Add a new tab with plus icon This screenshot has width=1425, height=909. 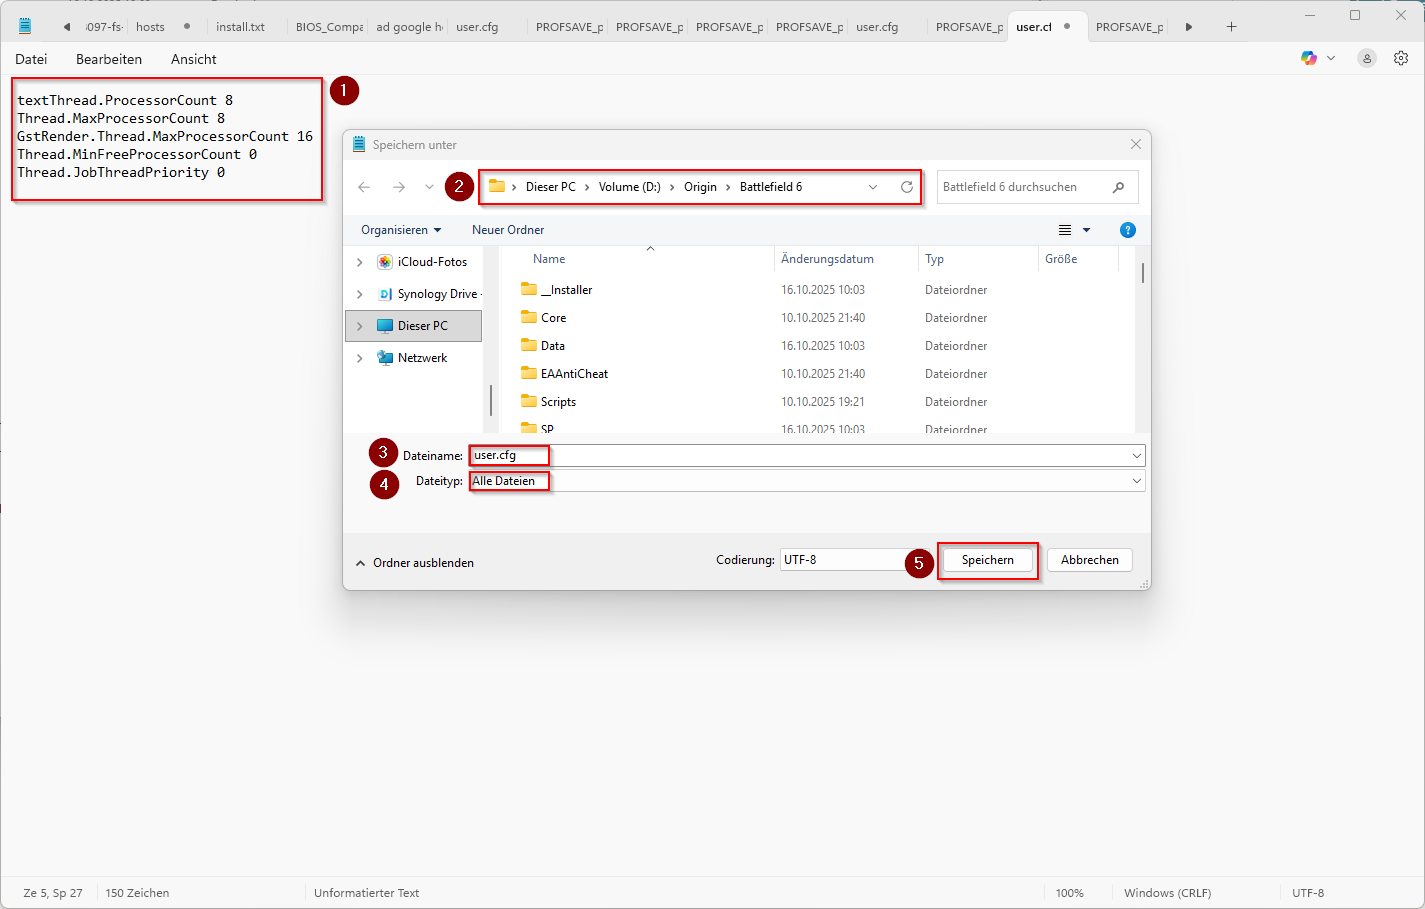click(1231, 27)
